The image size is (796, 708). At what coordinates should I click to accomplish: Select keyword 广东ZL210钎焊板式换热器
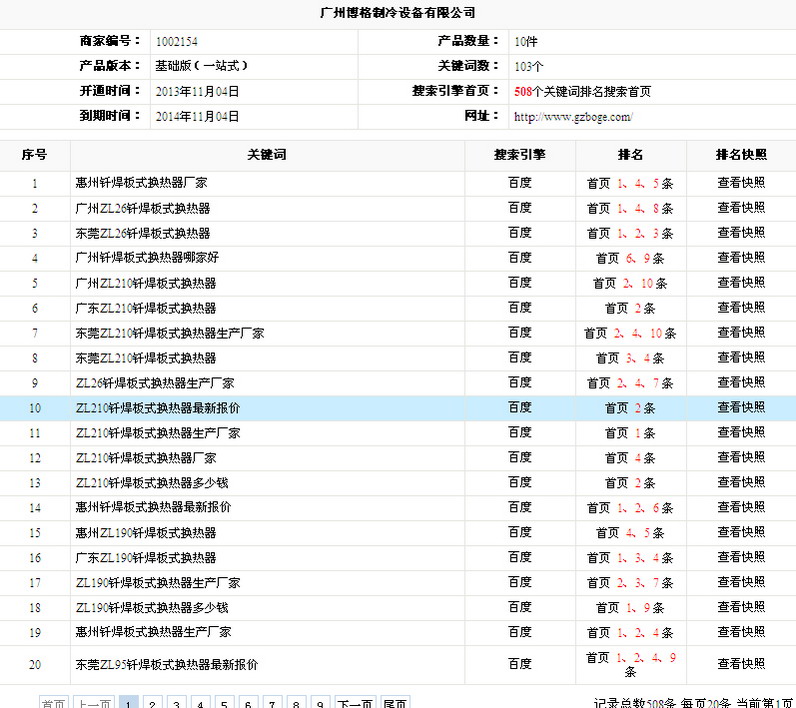pyautogui.click(x=146, y=308)
